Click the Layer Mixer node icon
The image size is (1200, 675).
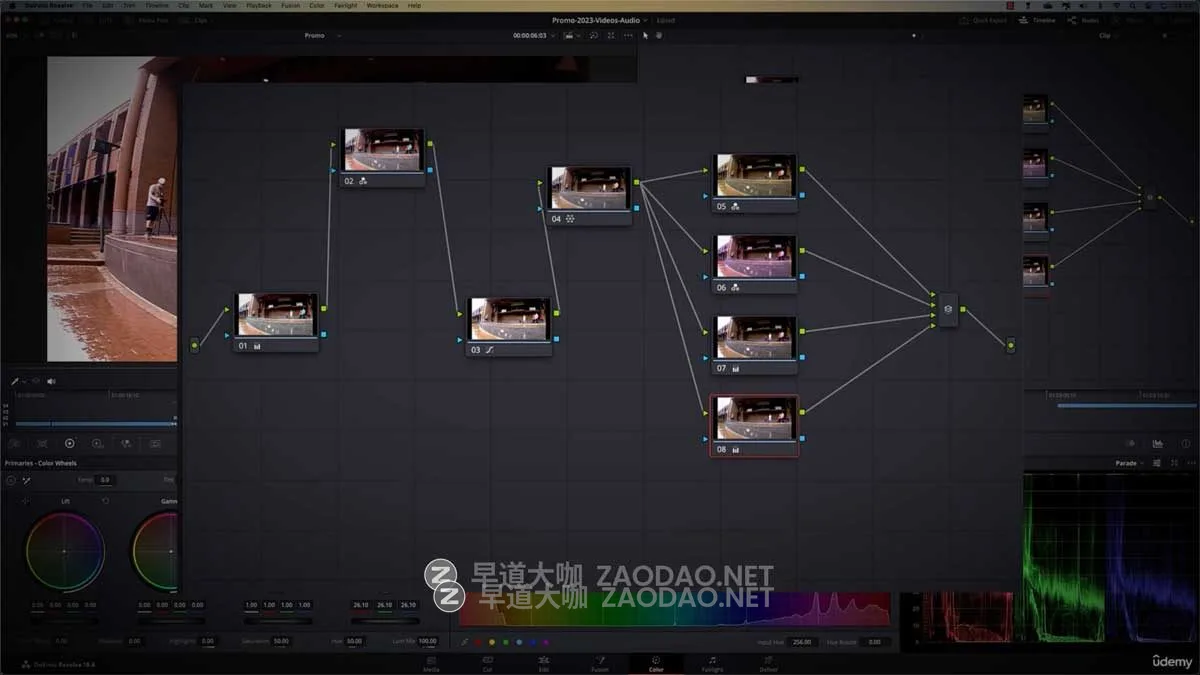click(948, 309)
